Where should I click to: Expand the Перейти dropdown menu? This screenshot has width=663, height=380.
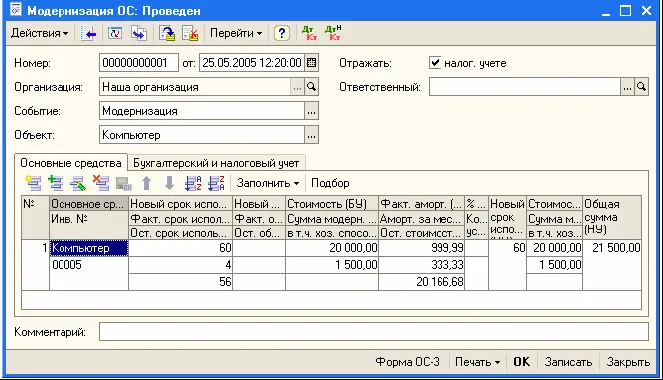click(x=236, y=33)
